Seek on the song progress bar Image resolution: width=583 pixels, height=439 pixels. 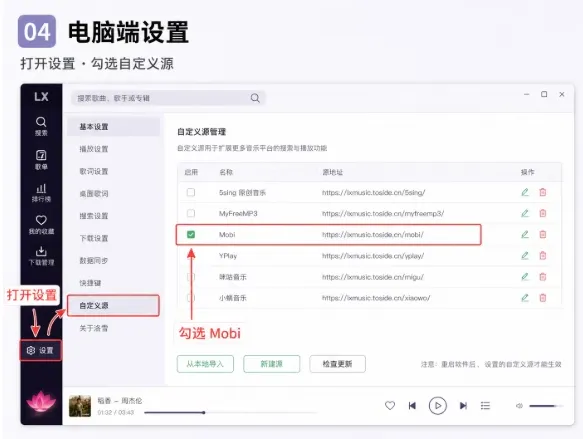231,412
